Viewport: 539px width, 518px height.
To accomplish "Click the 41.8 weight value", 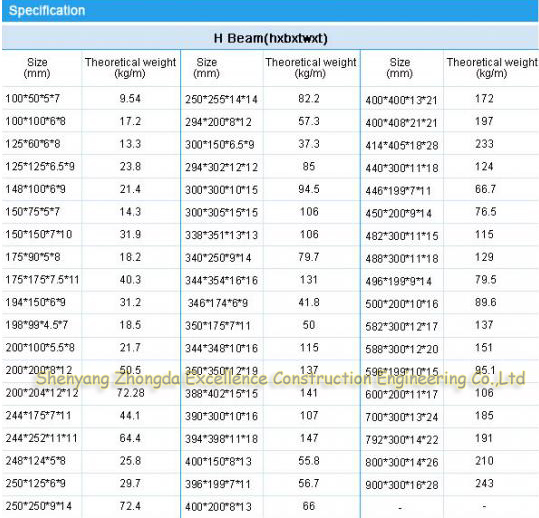I will [x=309, y=302].
